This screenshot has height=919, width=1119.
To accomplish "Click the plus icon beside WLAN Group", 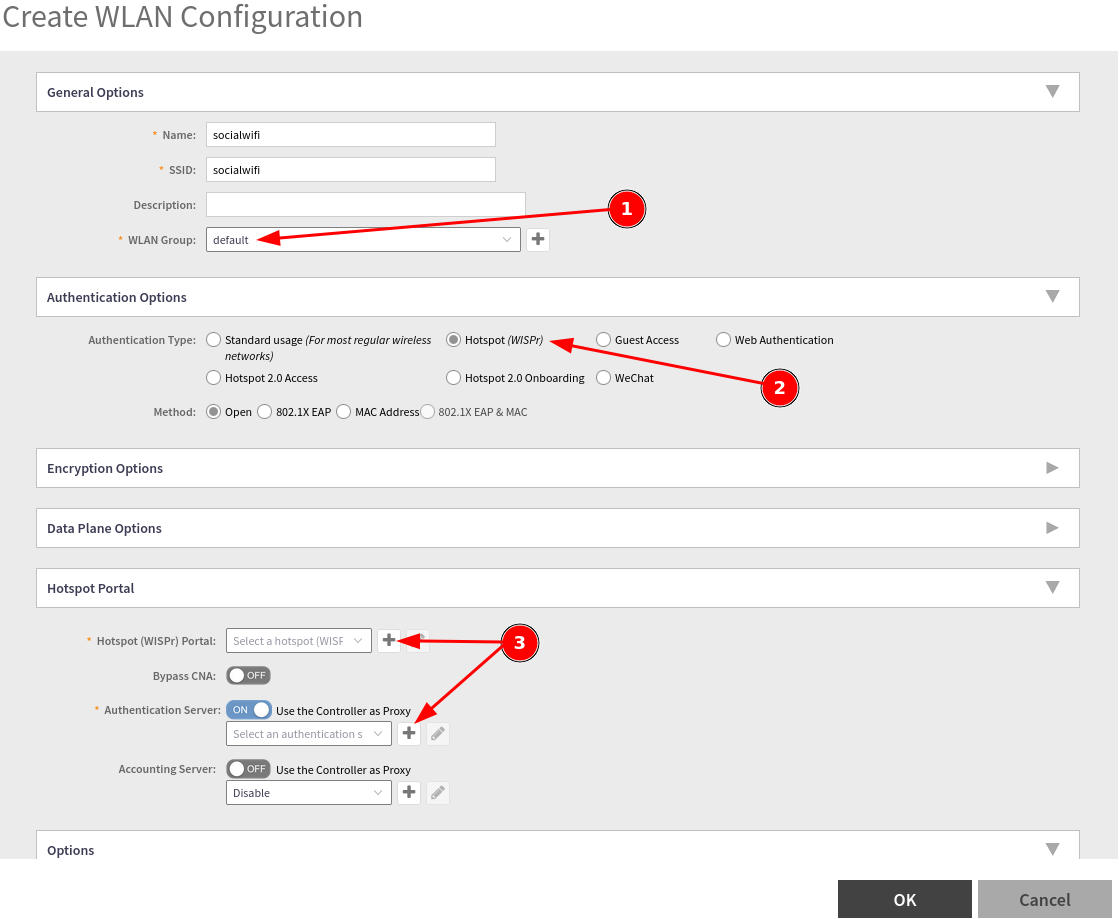I will [x=538, y=240].
